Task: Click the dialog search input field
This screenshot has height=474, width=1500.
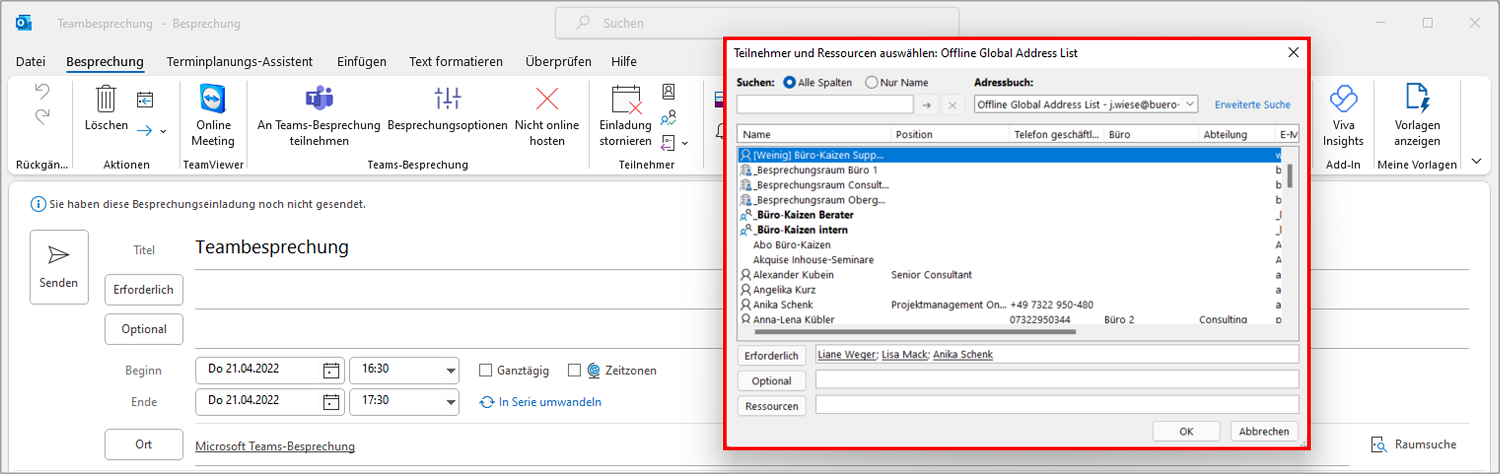Action: (825, 104)
